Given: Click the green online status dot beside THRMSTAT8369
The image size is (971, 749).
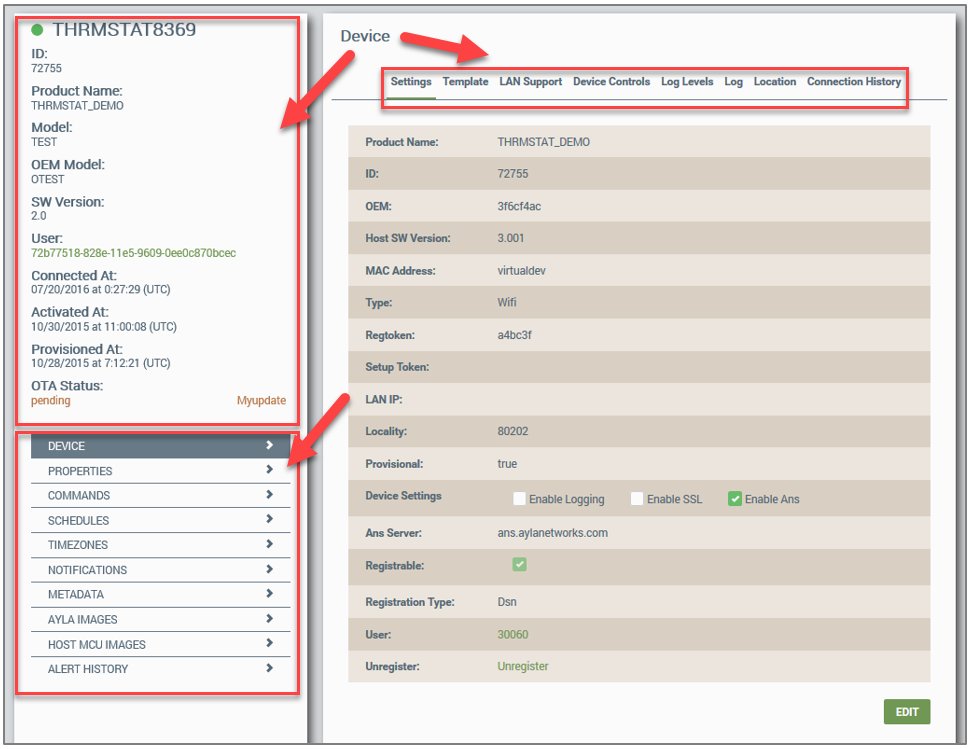Looking at the screenshot, I should 37,30.
